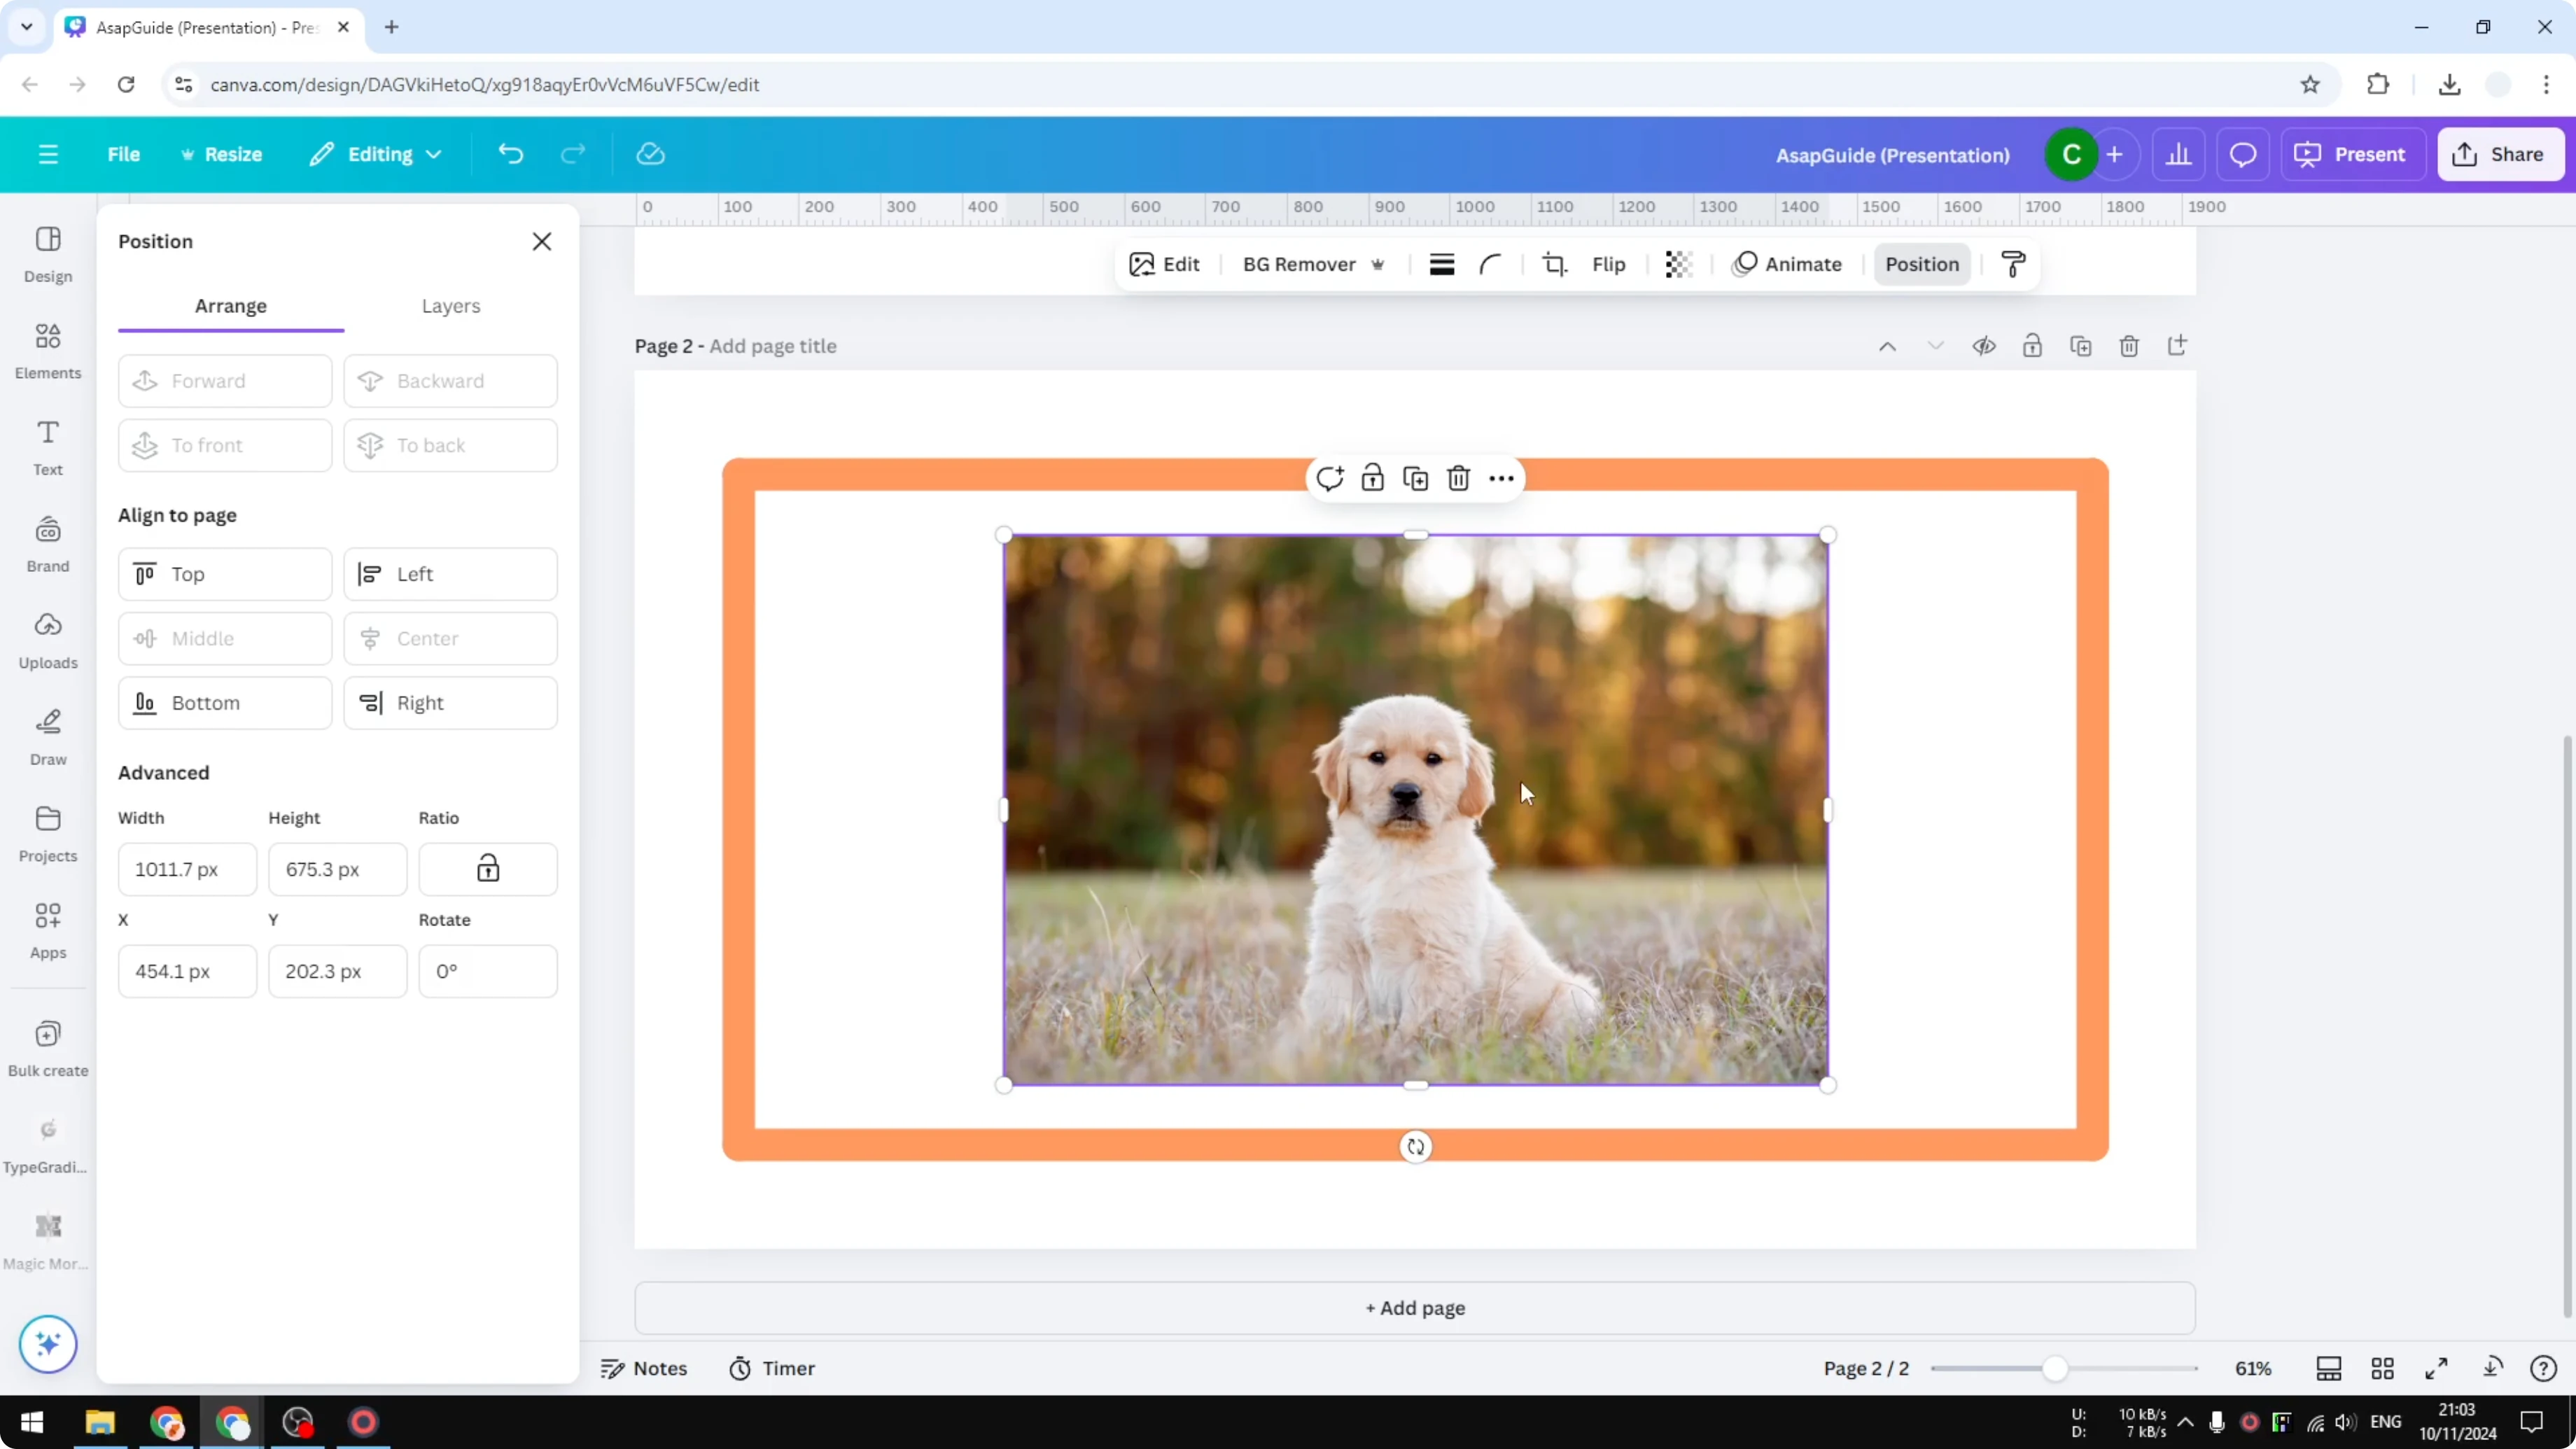Lock the selected image element

[1372, 478]
